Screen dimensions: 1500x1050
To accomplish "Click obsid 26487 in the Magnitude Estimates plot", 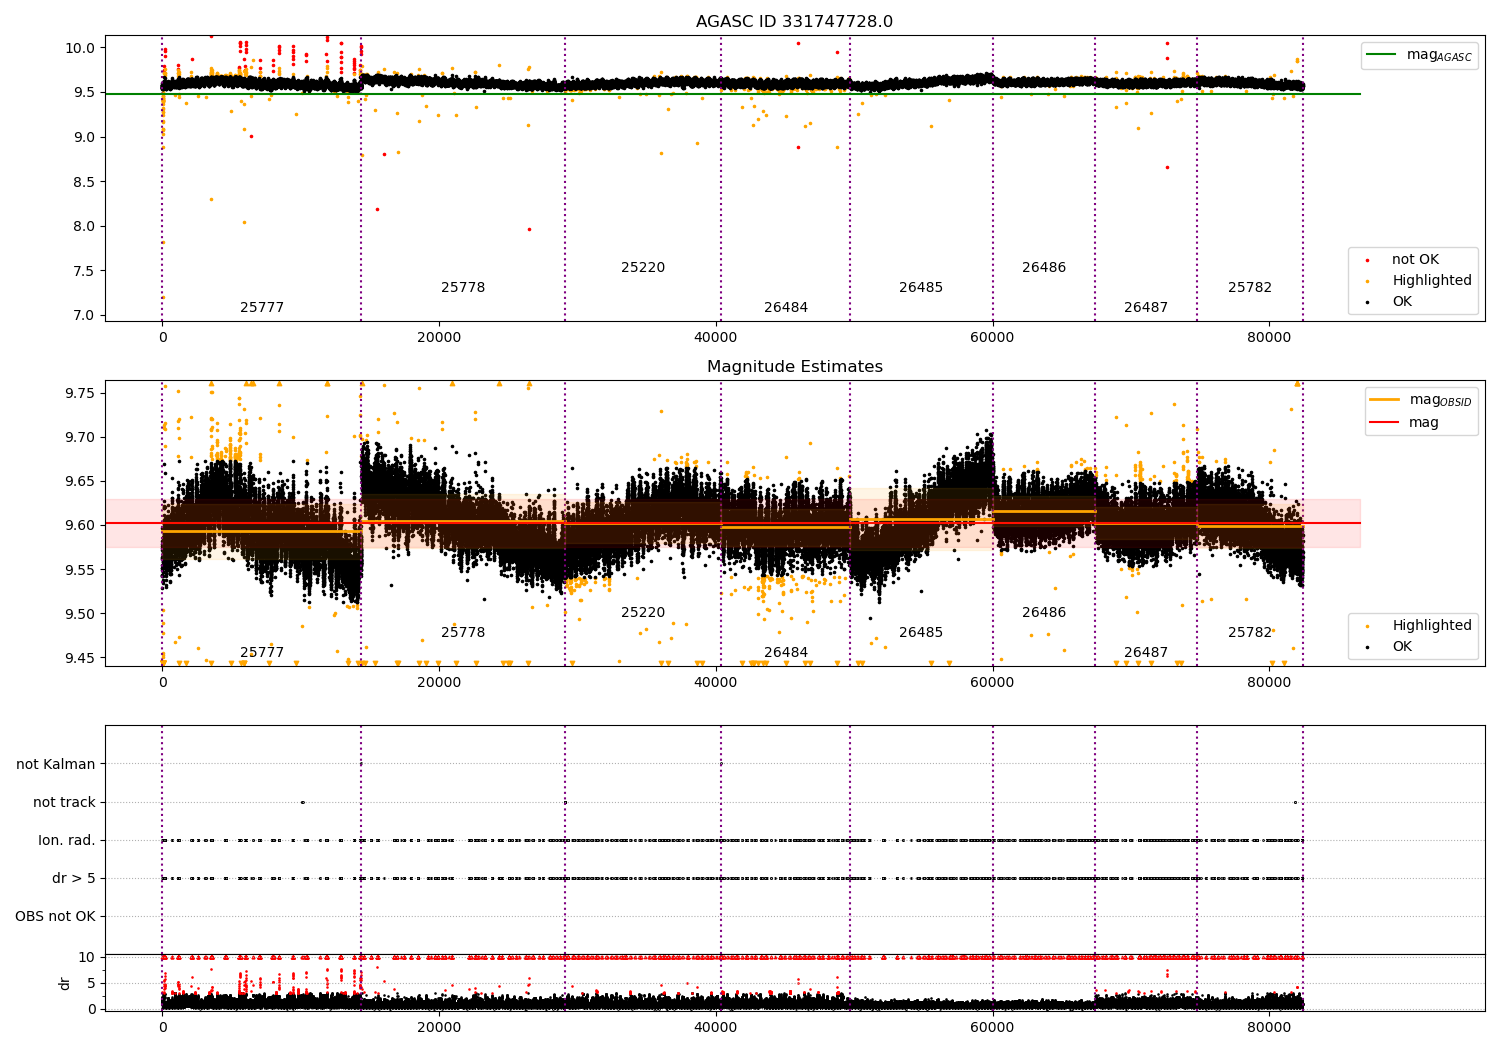I will pos(1146,653).
